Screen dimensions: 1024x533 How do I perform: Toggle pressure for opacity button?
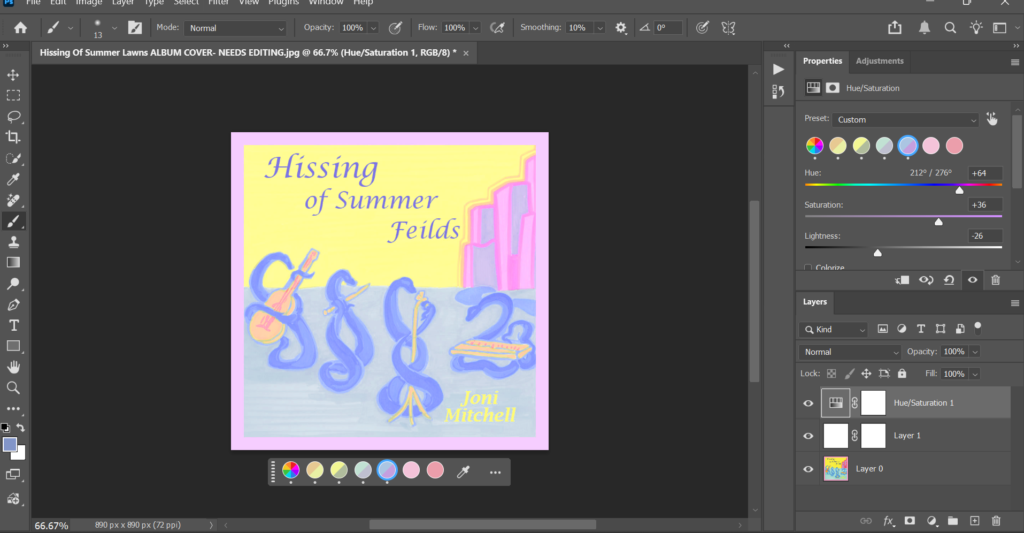coord(395,27)
